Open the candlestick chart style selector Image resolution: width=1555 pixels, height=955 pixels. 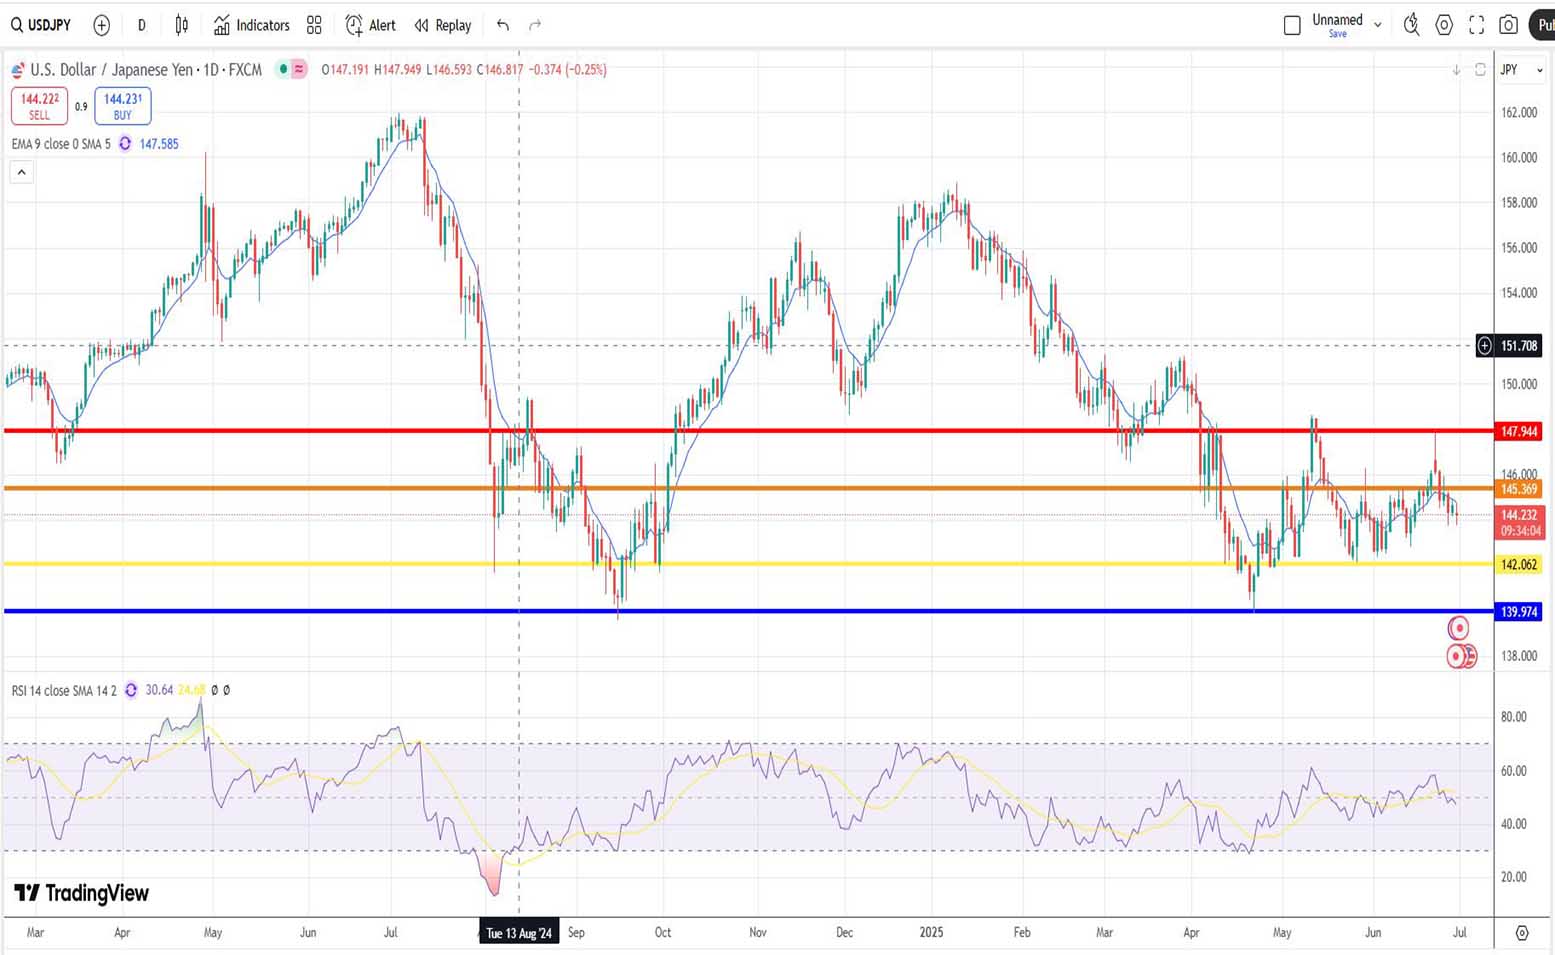[181, 25]
